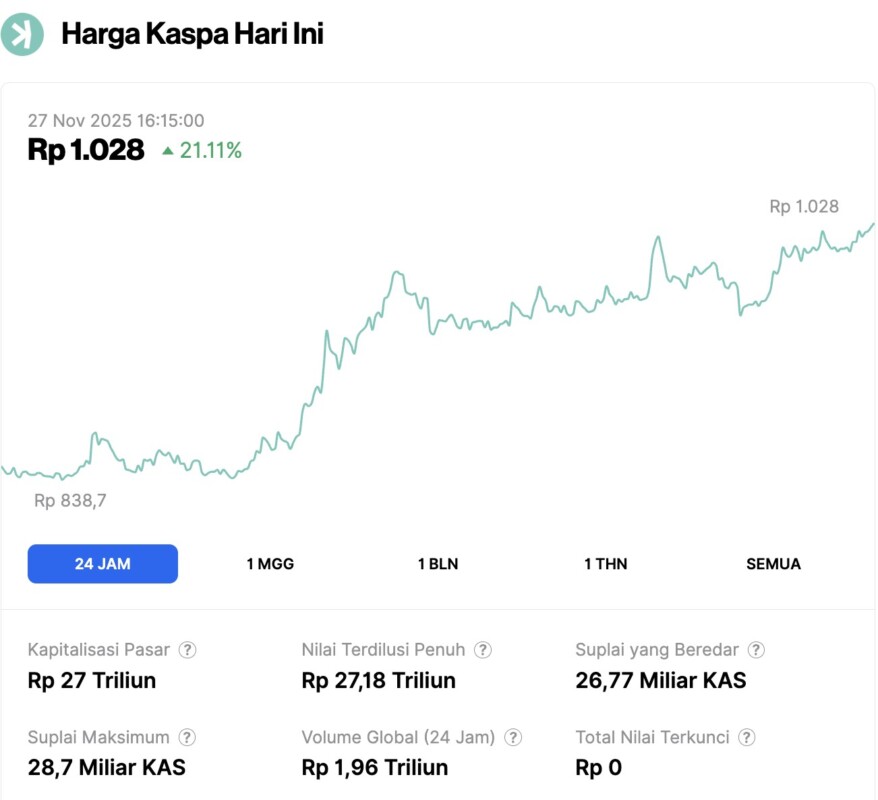Click the Rp 1.028 label on chart

coord(805,207)
